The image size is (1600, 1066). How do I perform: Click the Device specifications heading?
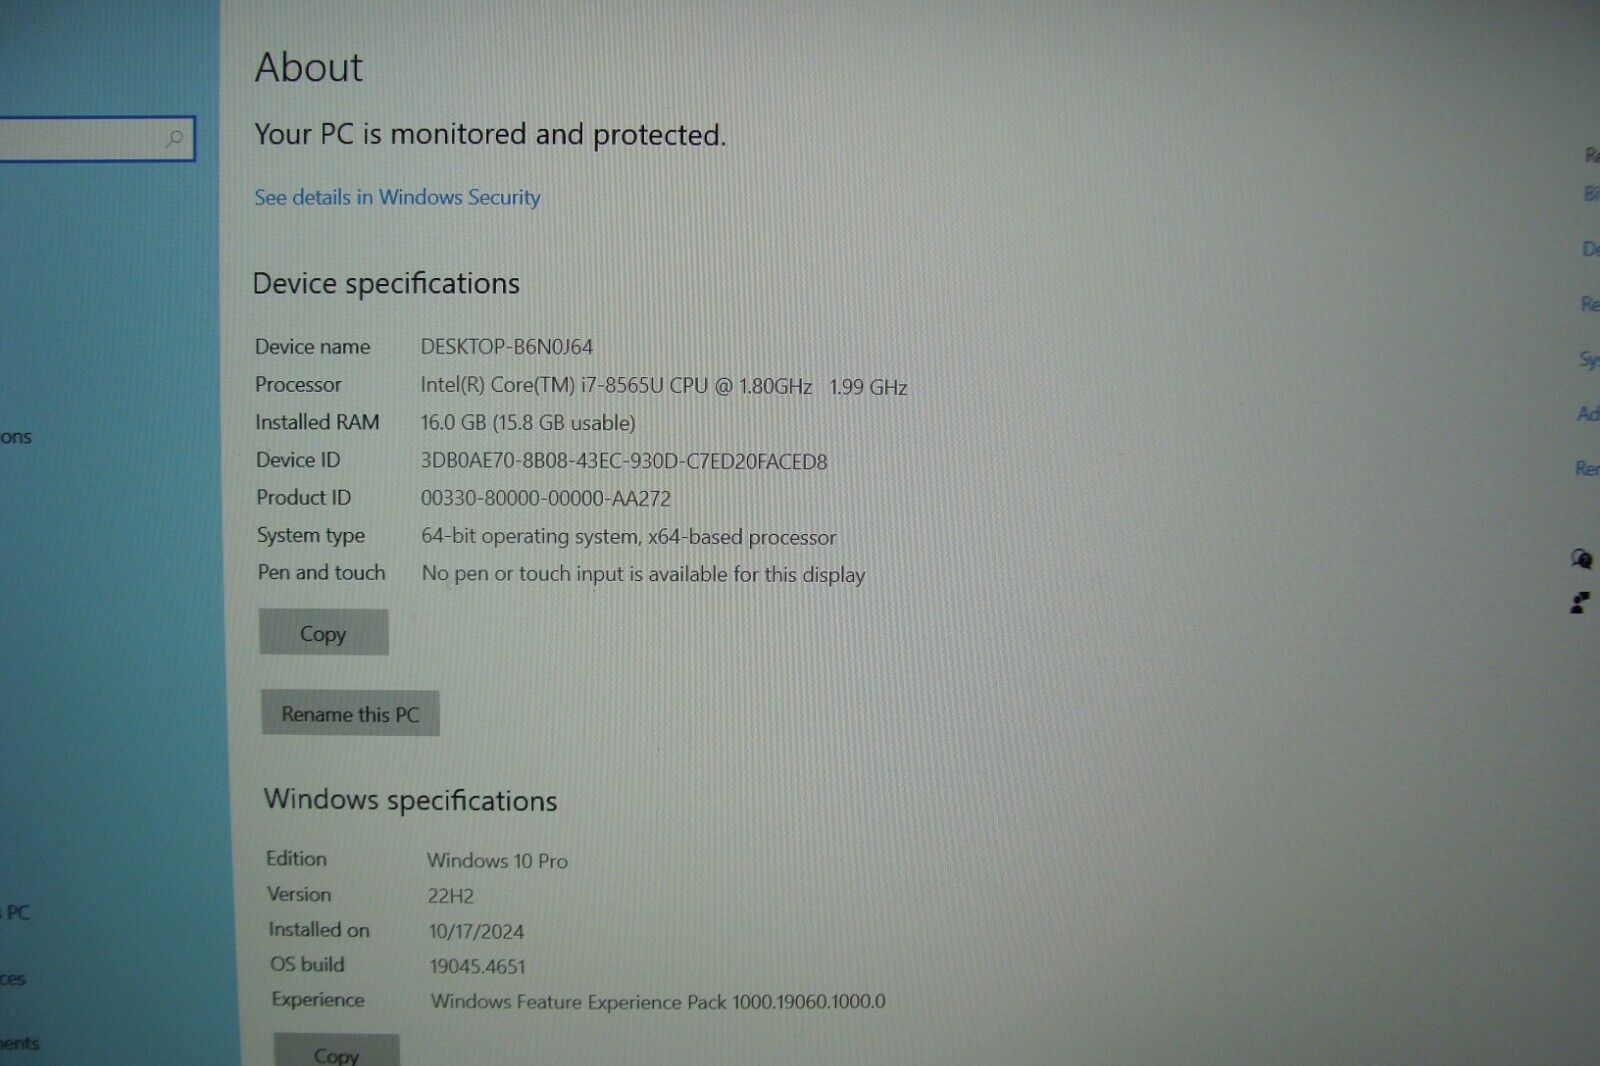[386, 283]
